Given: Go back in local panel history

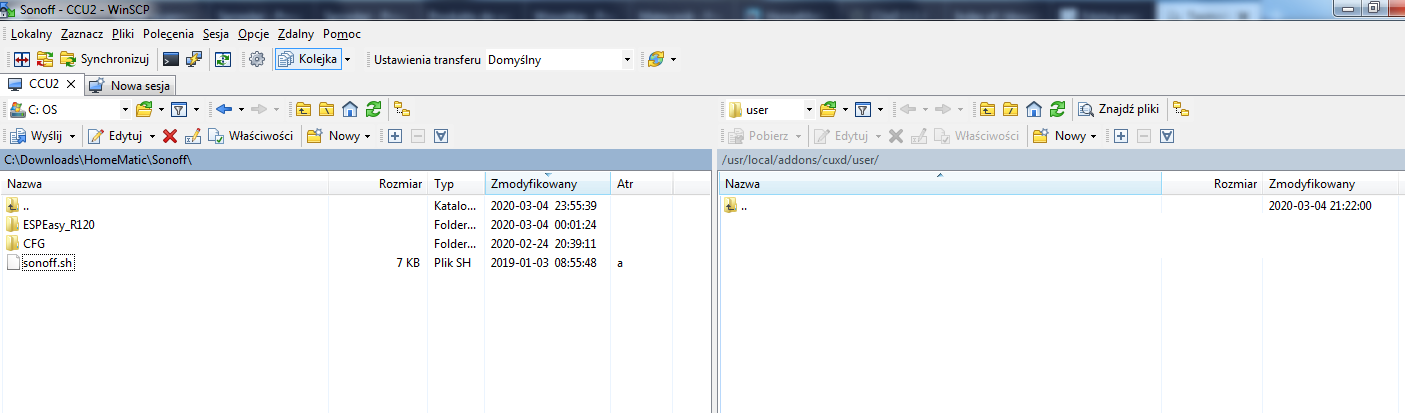Looking at the screenshot, I should (224, 109).
